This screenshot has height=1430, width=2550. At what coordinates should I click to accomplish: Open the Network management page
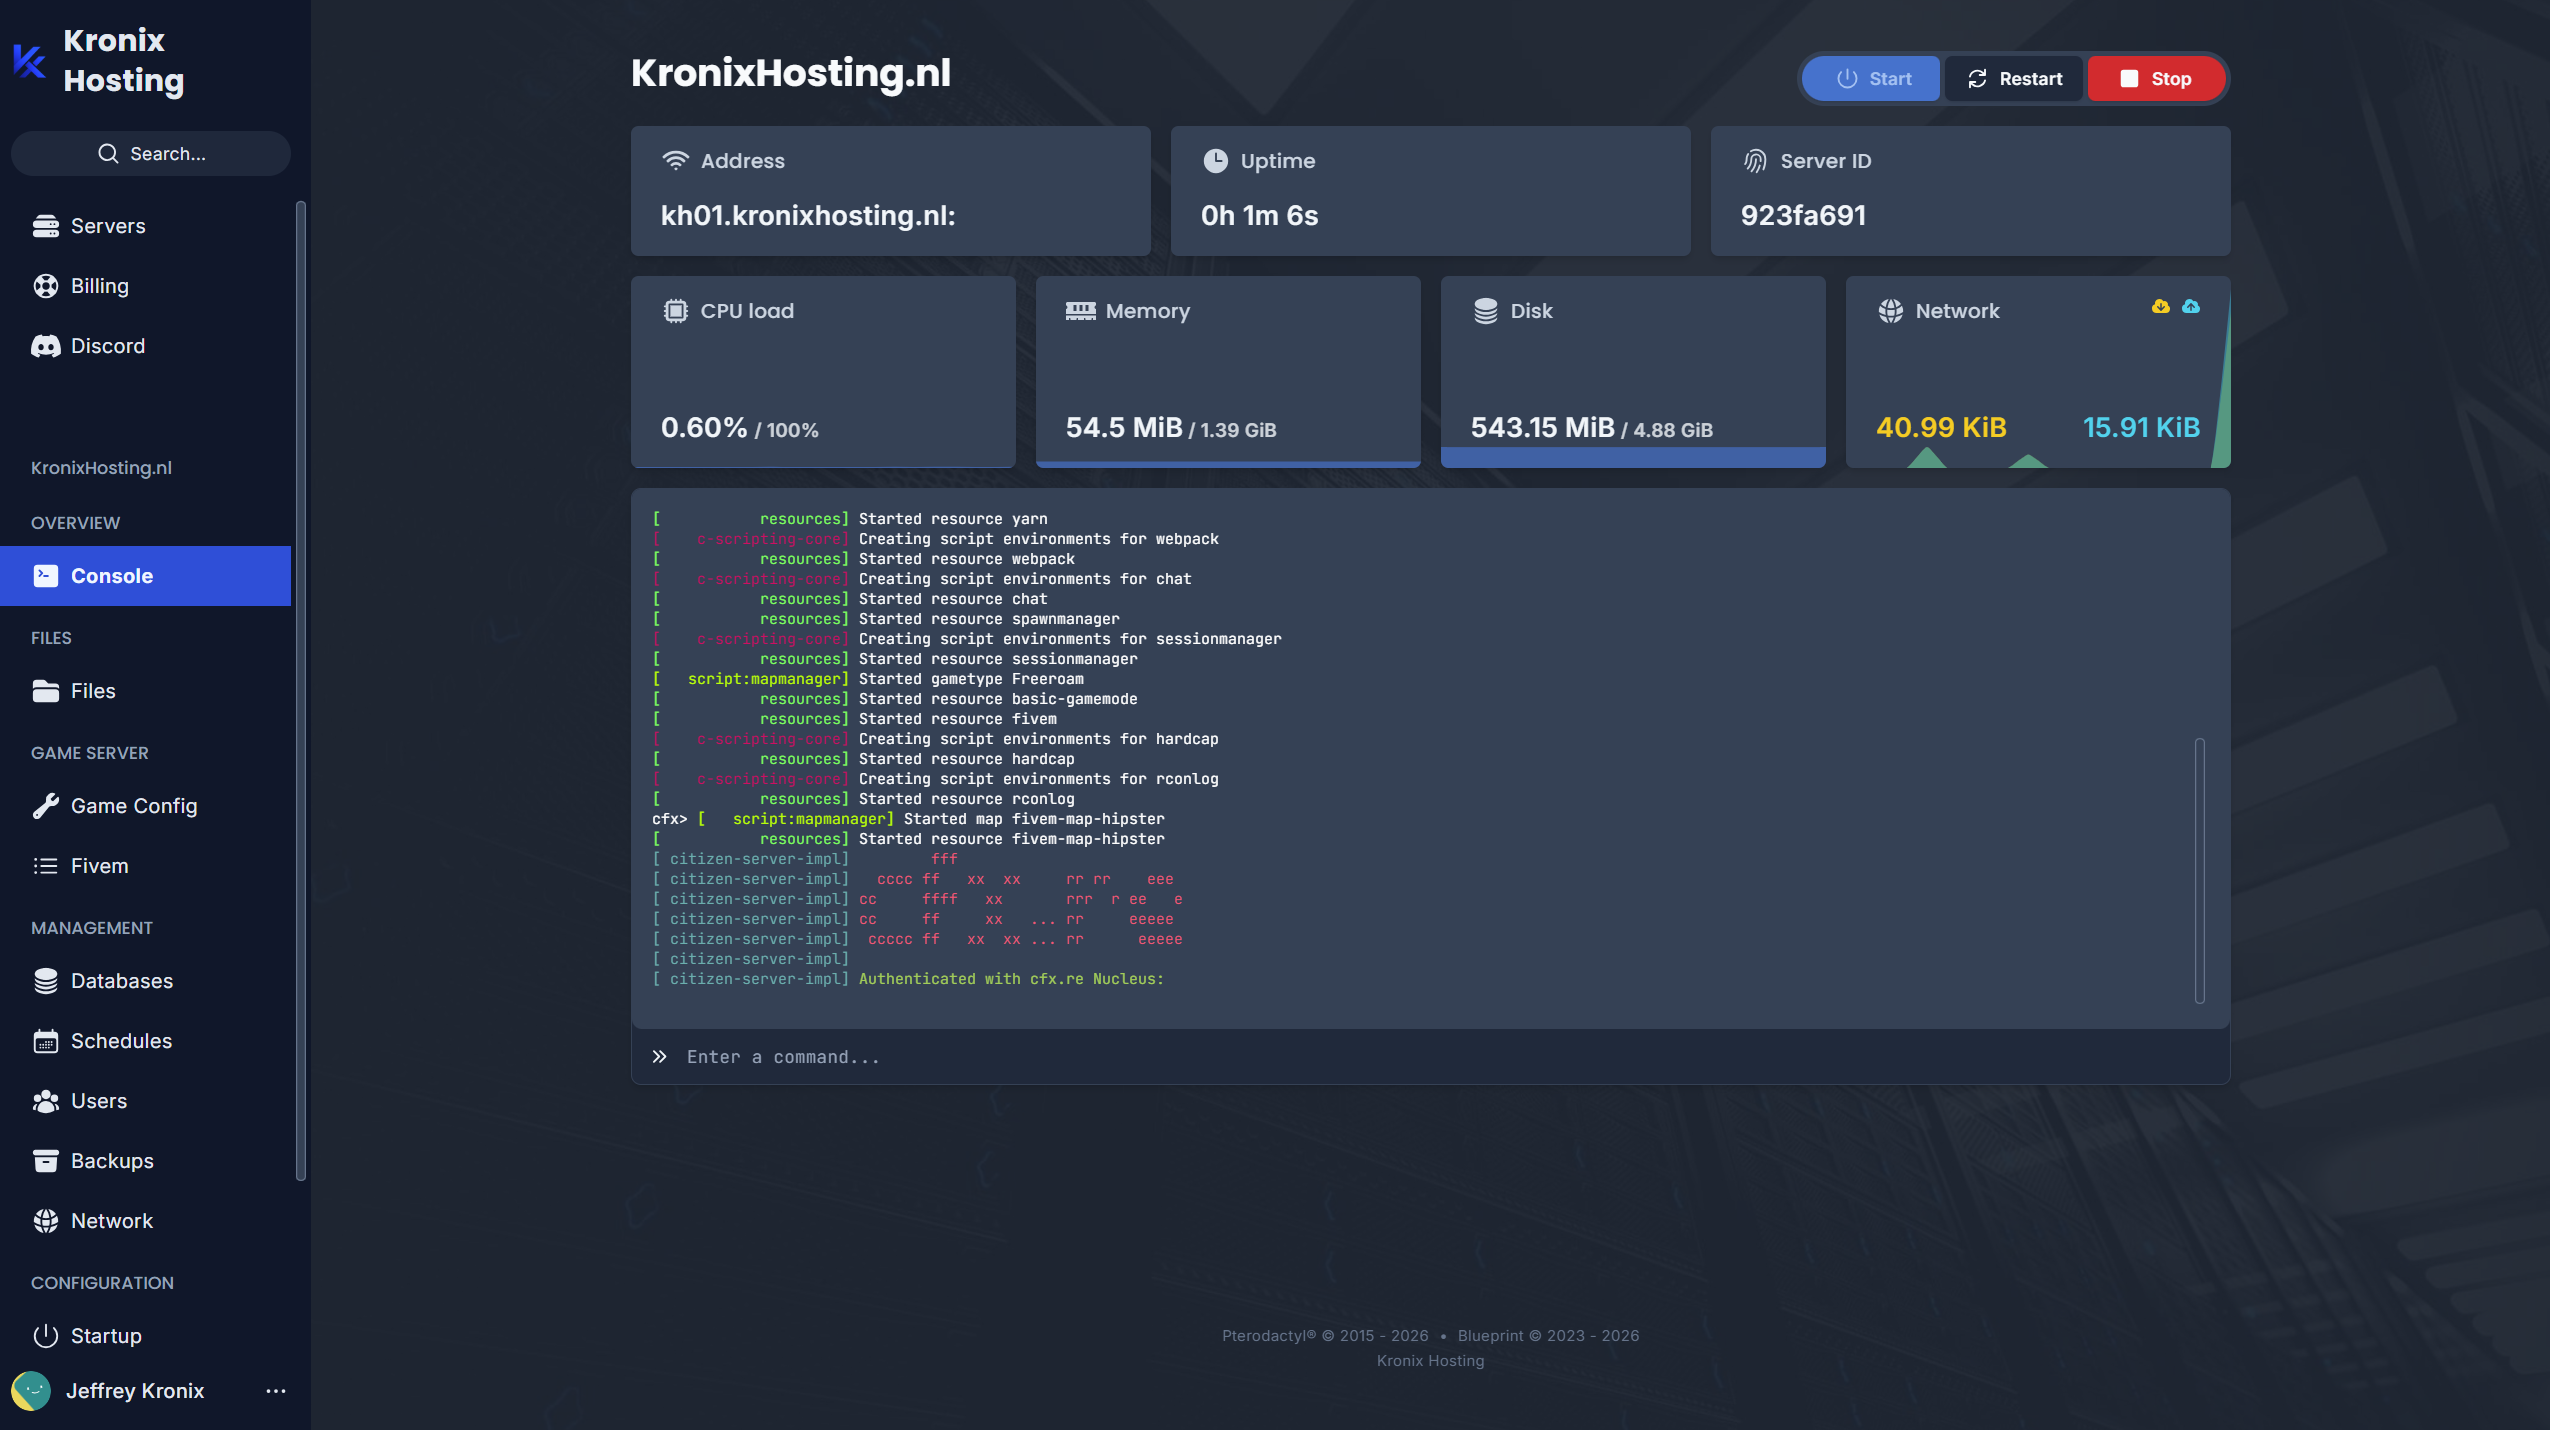pyautogui.click(x=146, y=1221)
